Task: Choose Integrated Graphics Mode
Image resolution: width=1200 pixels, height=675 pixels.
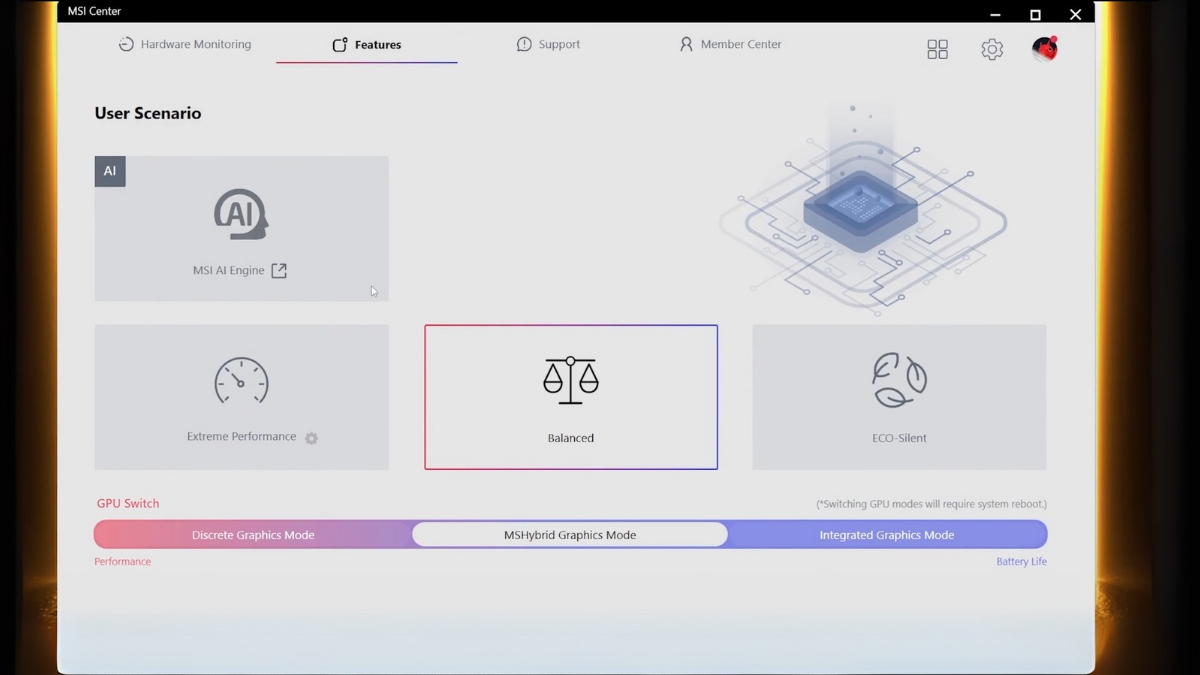Action: click(x=887, y=535)
